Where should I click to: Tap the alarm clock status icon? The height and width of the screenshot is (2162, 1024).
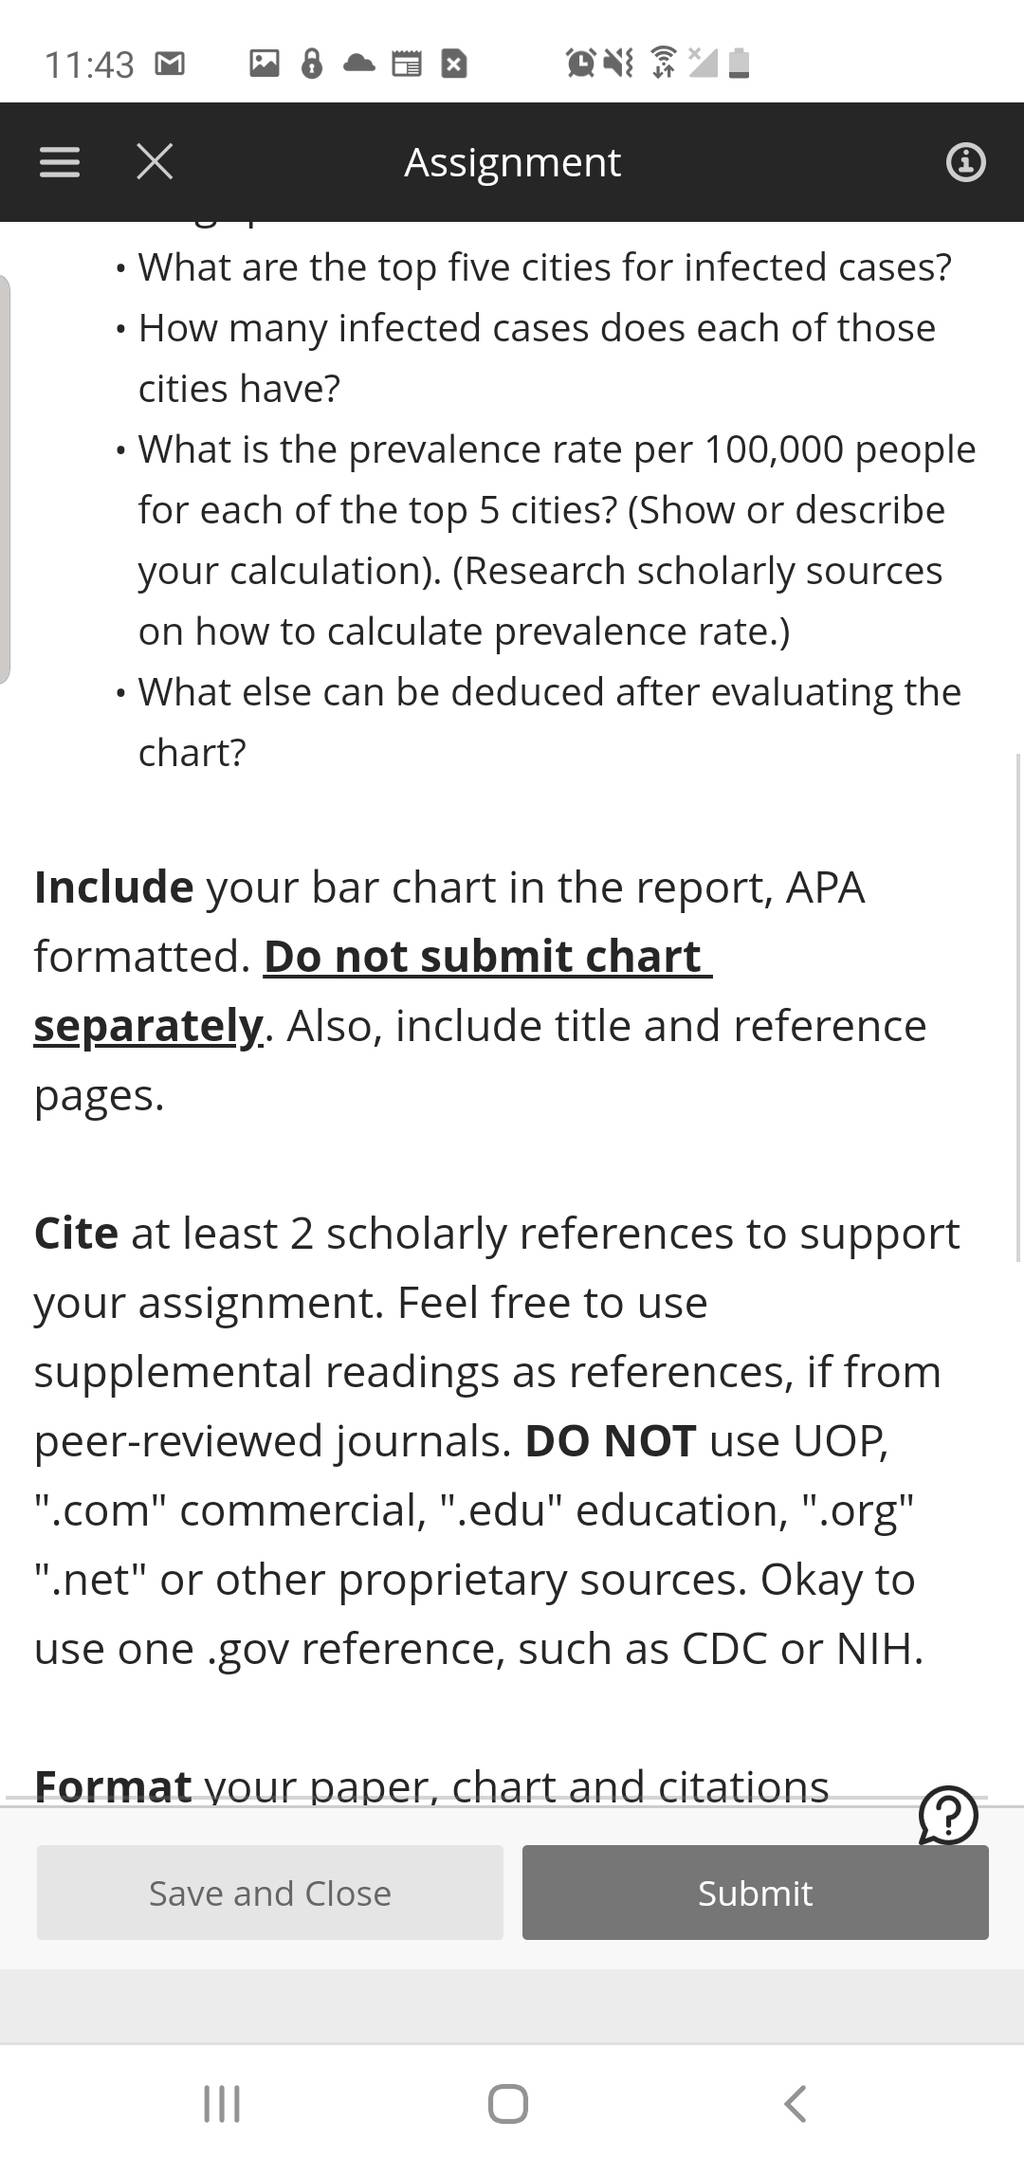(580, 63)
